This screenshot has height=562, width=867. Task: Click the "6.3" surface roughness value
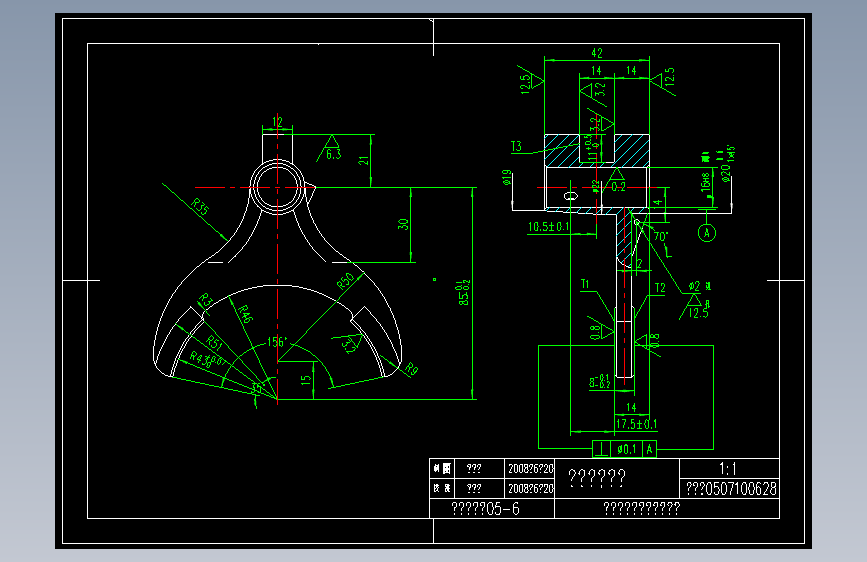[x=333, y=154]
